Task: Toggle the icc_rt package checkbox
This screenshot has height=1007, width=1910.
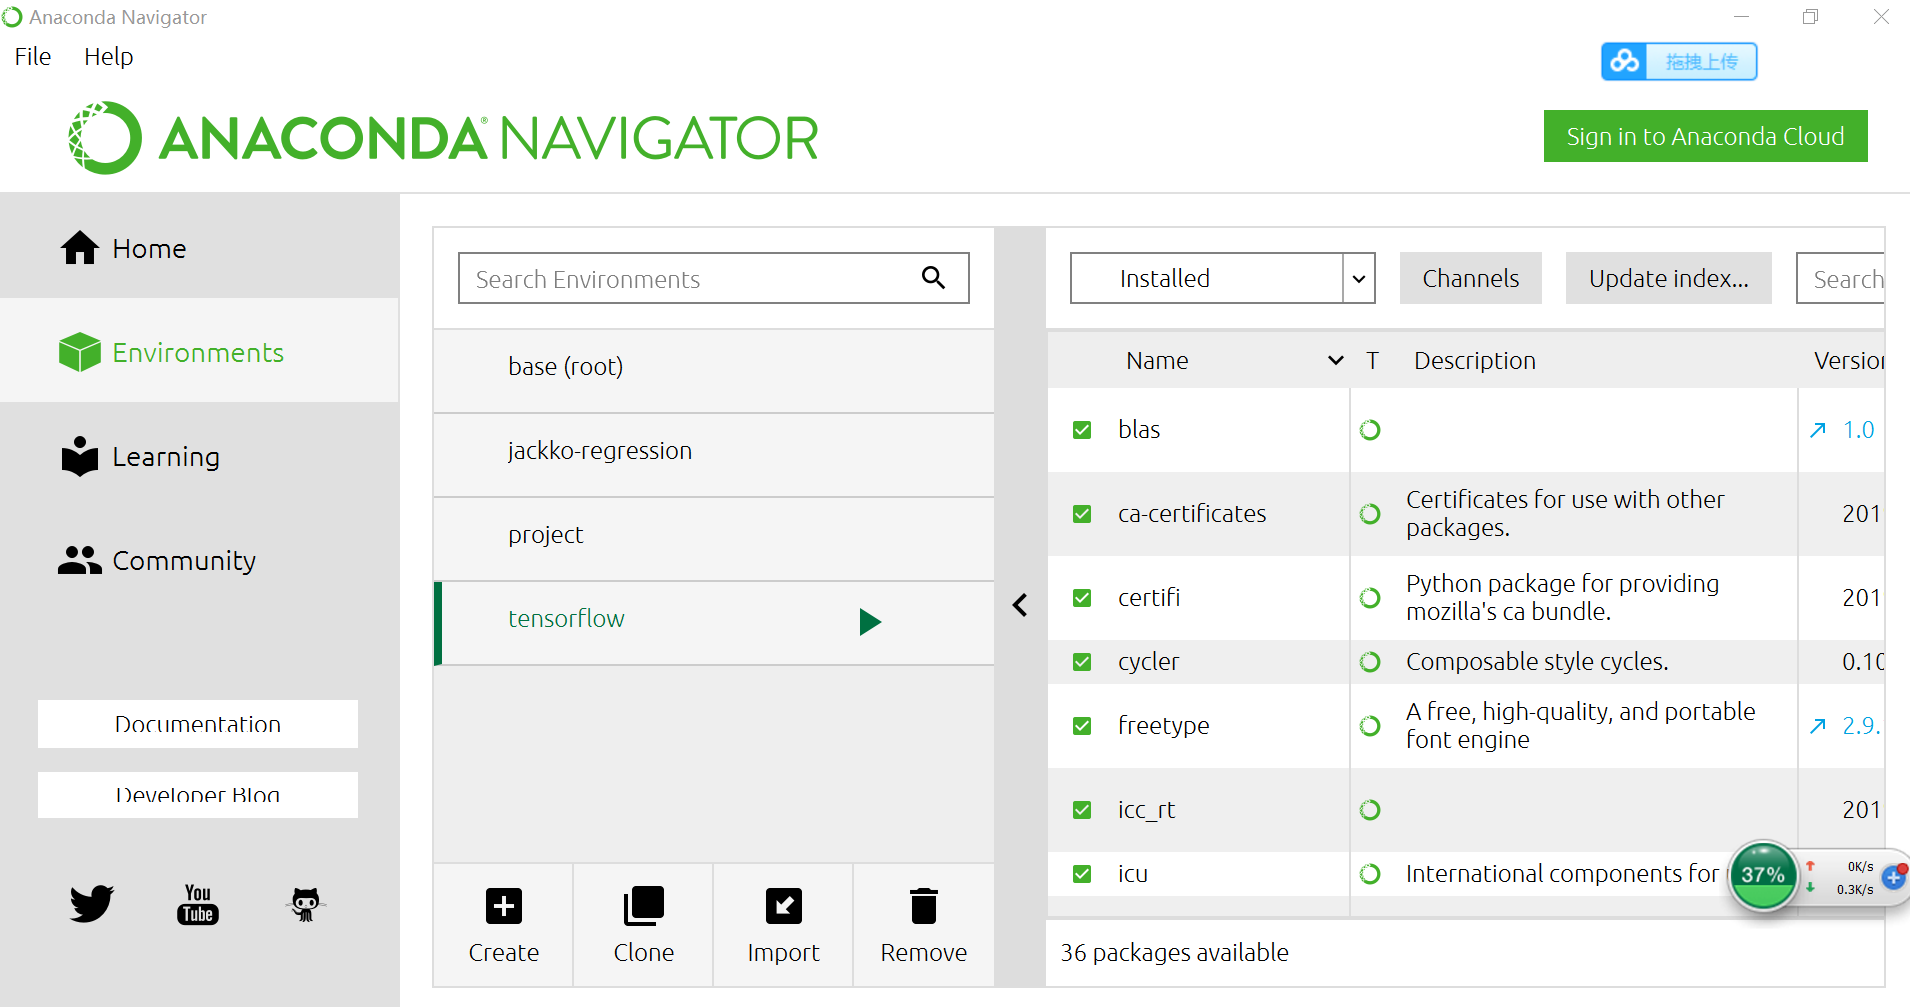Action: pyautogui.click(x=1082, y=810)
